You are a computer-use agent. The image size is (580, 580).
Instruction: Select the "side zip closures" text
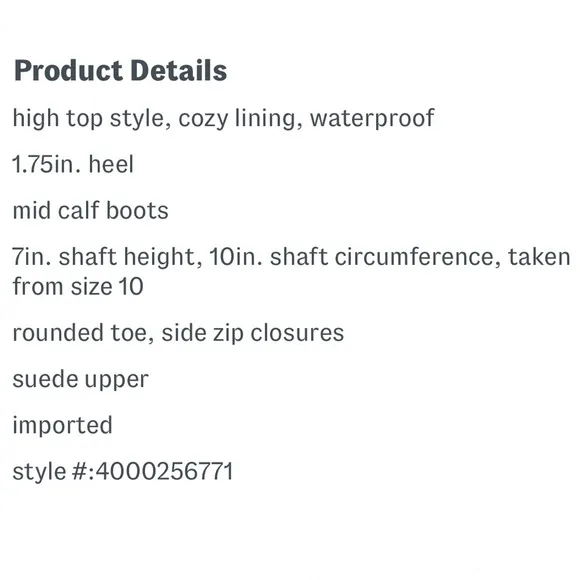pyautogui.click(x=253, y=333)
